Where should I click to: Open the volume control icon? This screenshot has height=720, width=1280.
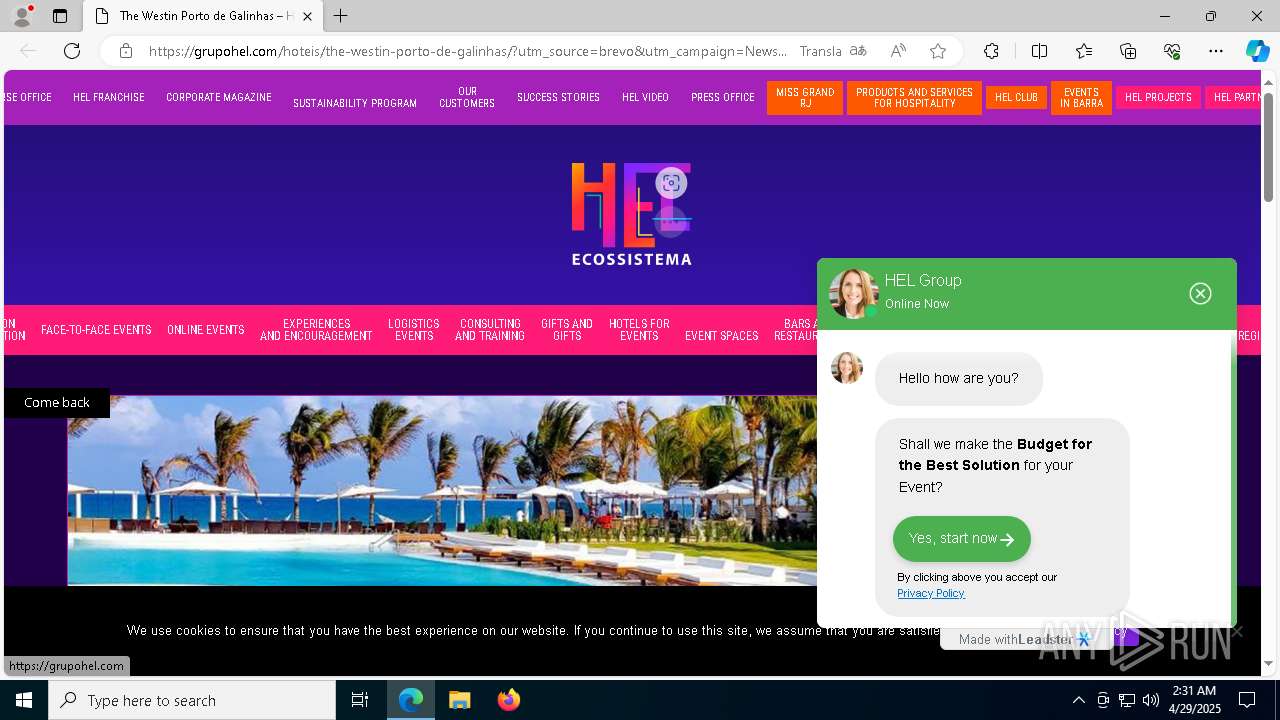pos(1151,700)
